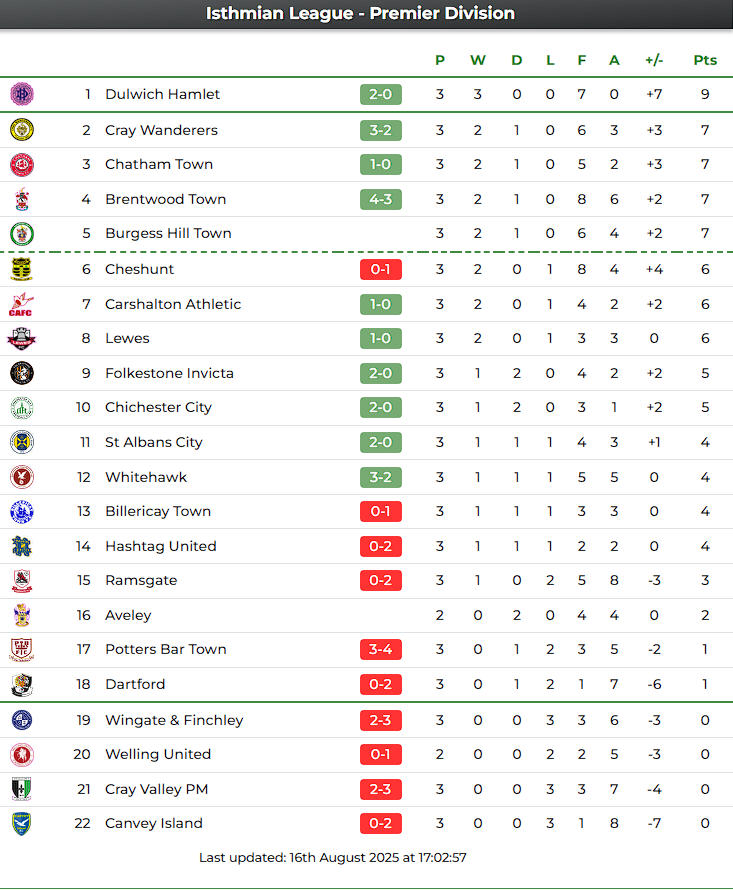
Task: Click the Chatham Town club crest
Action: [x=21, y=164]
